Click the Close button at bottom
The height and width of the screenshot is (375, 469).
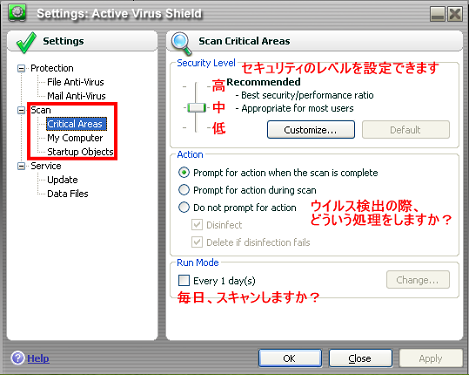[360, 358]
